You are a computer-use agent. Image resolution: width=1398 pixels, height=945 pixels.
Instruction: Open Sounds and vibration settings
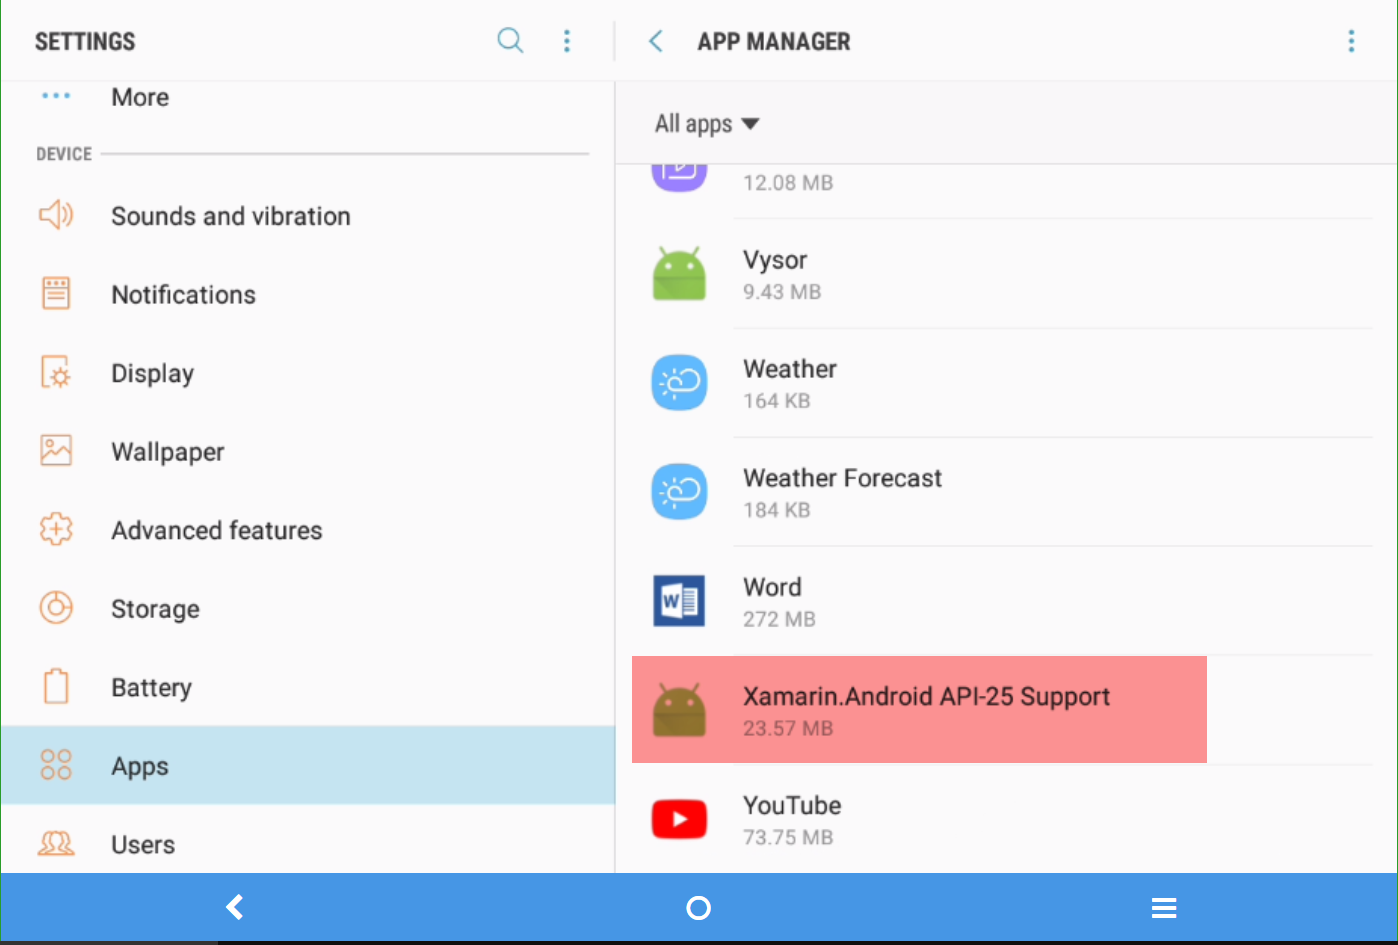pos(308,216)
